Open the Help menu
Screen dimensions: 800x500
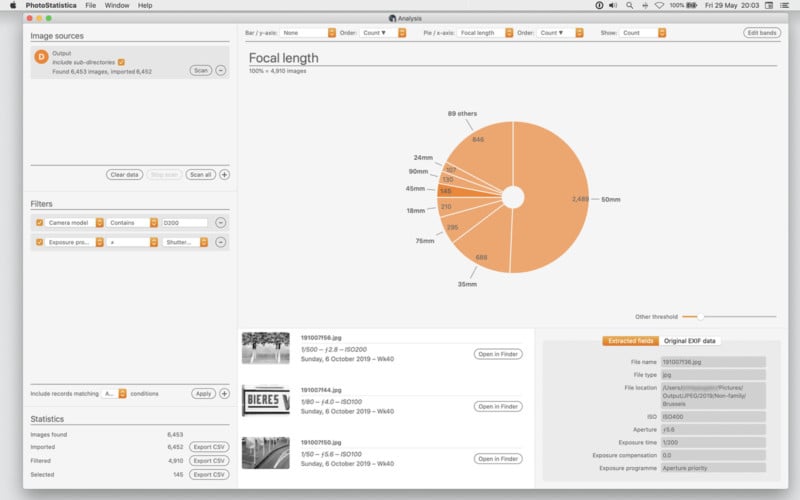tap(145, 5)
